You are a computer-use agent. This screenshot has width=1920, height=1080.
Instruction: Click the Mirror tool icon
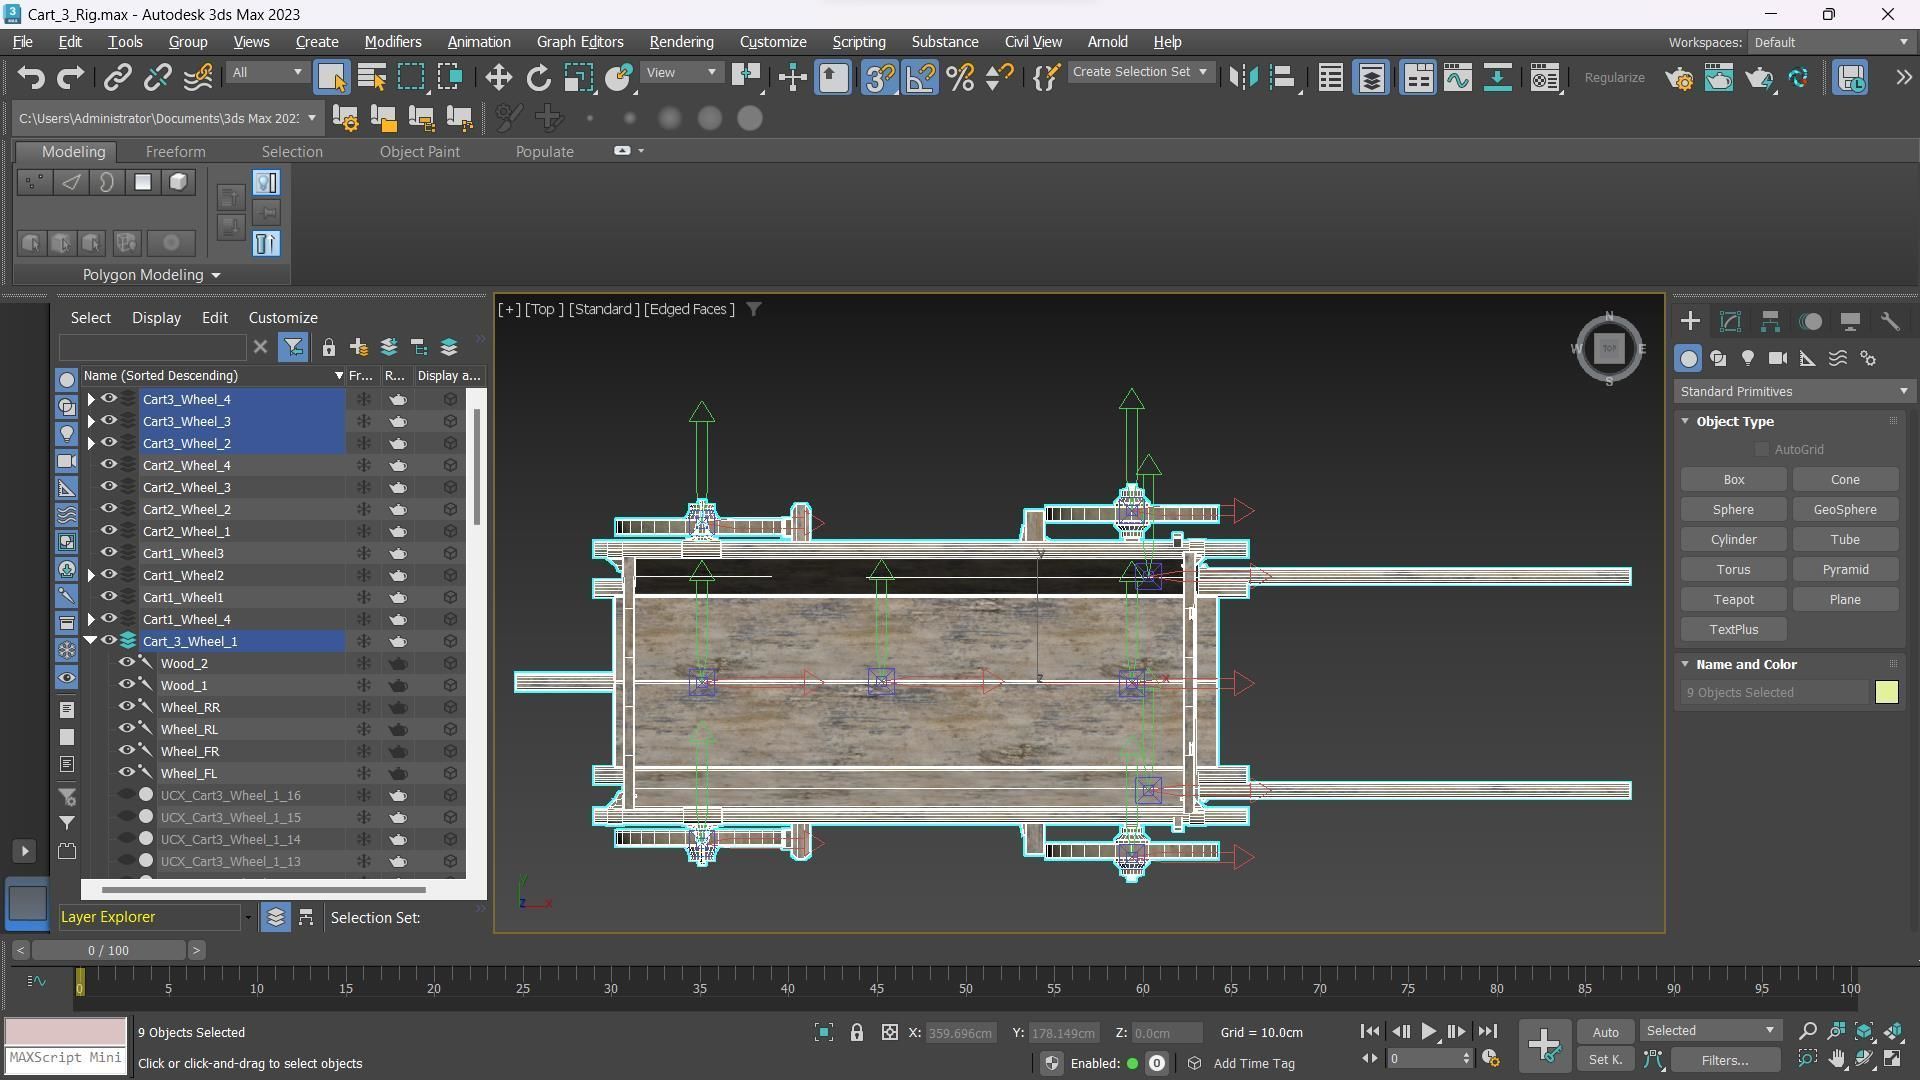tap(1243, 78)
